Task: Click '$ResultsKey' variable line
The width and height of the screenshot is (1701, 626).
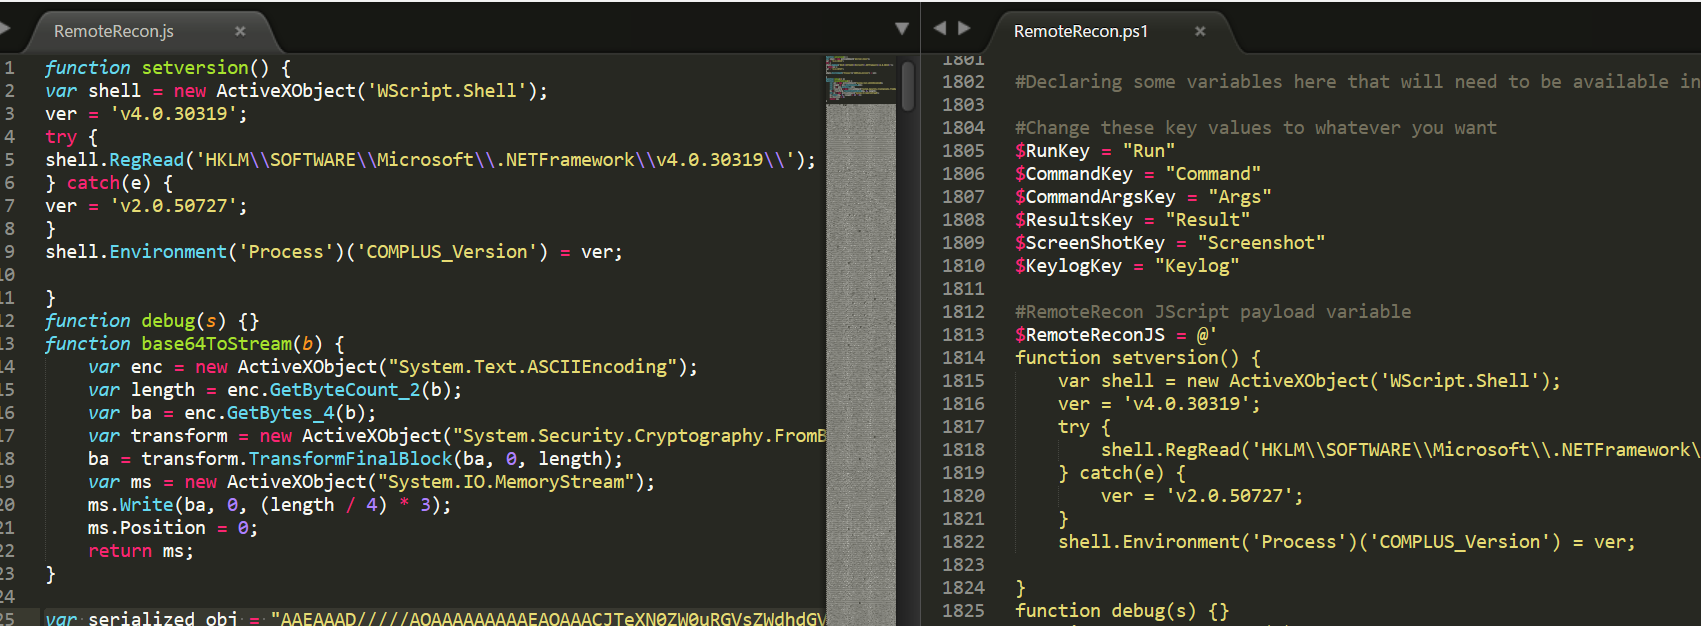Action: point(1132,220)
